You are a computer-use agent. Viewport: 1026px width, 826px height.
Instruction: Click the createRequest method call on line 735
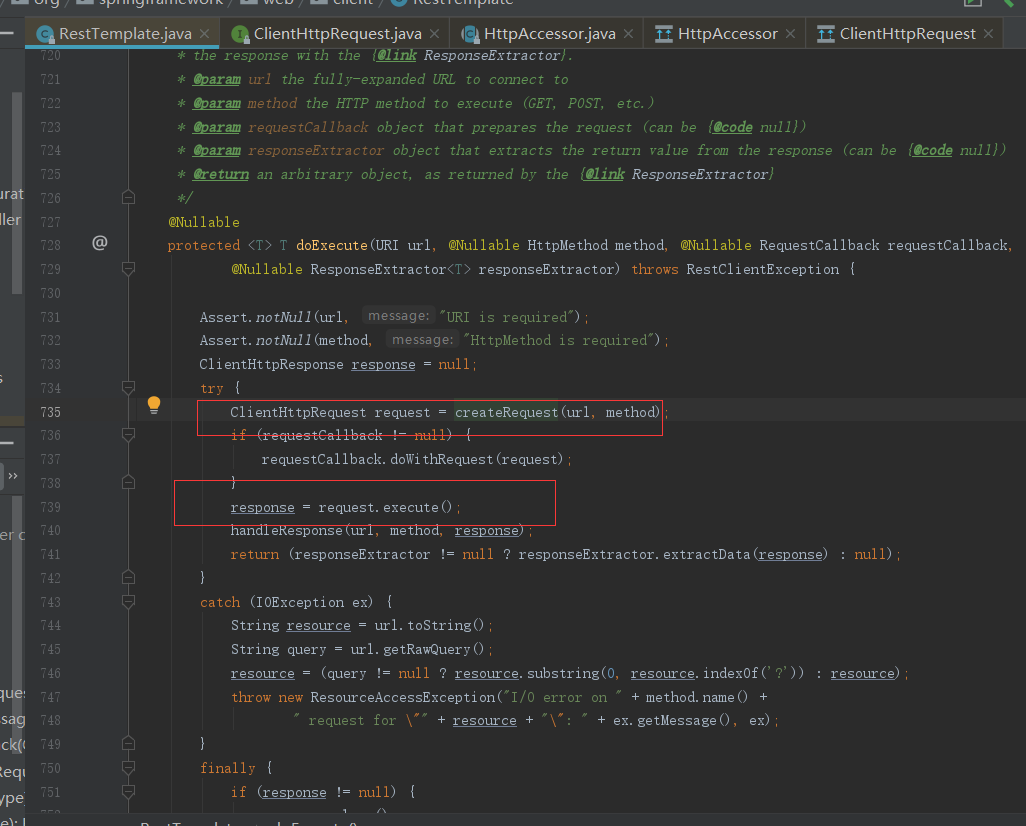click(x=506, y=412)
